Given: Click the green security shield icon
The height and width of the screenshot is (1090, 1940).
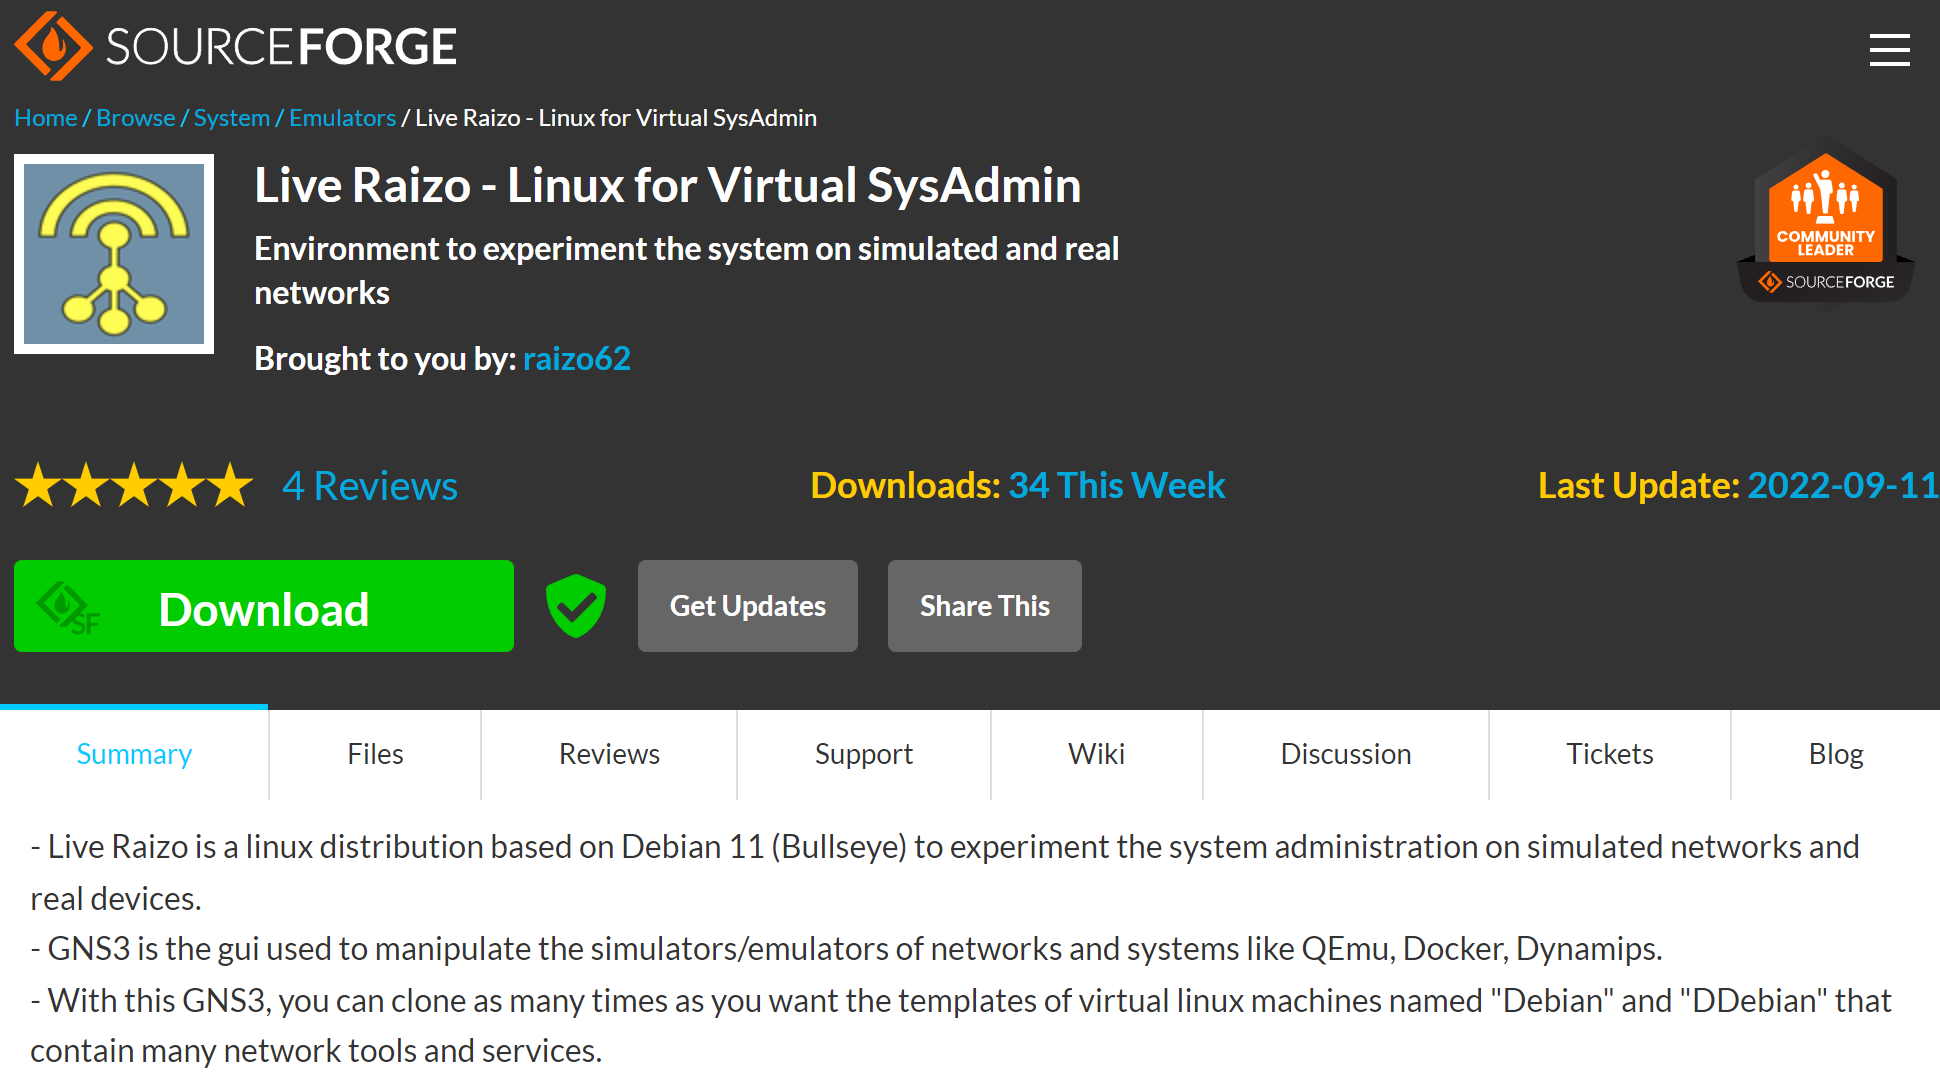Looking at the screenshot, I should pos(576,606).
